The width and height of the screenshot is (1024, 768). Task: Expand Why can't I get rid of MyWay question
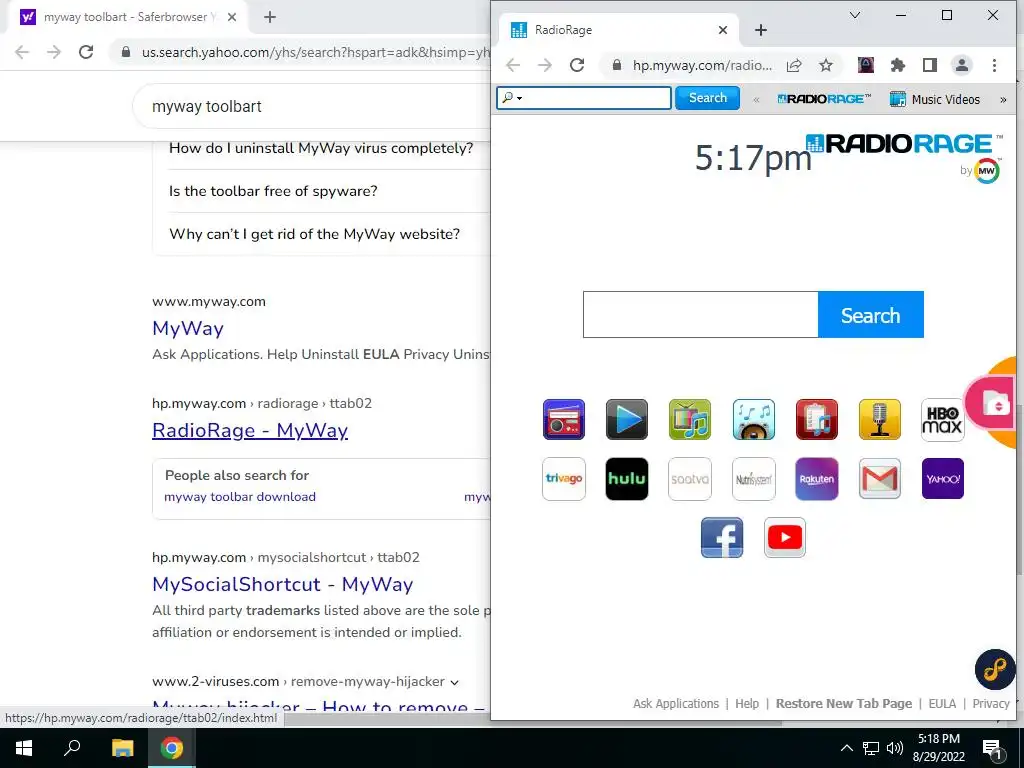pyautogui.click(x=314, y=234)
